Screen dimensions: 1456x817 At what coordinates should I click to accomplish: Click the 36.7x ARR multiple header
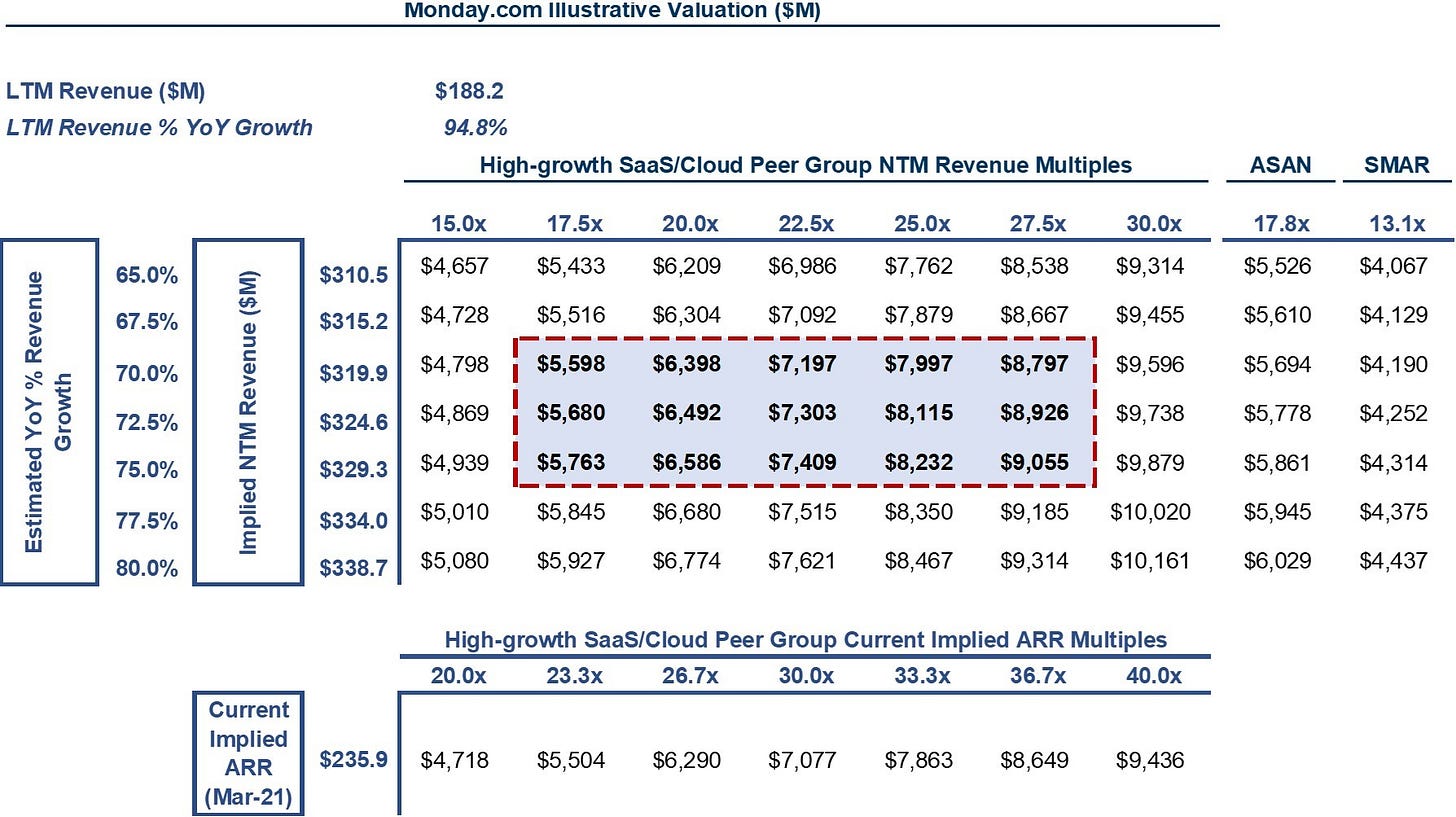(1038, 675)
